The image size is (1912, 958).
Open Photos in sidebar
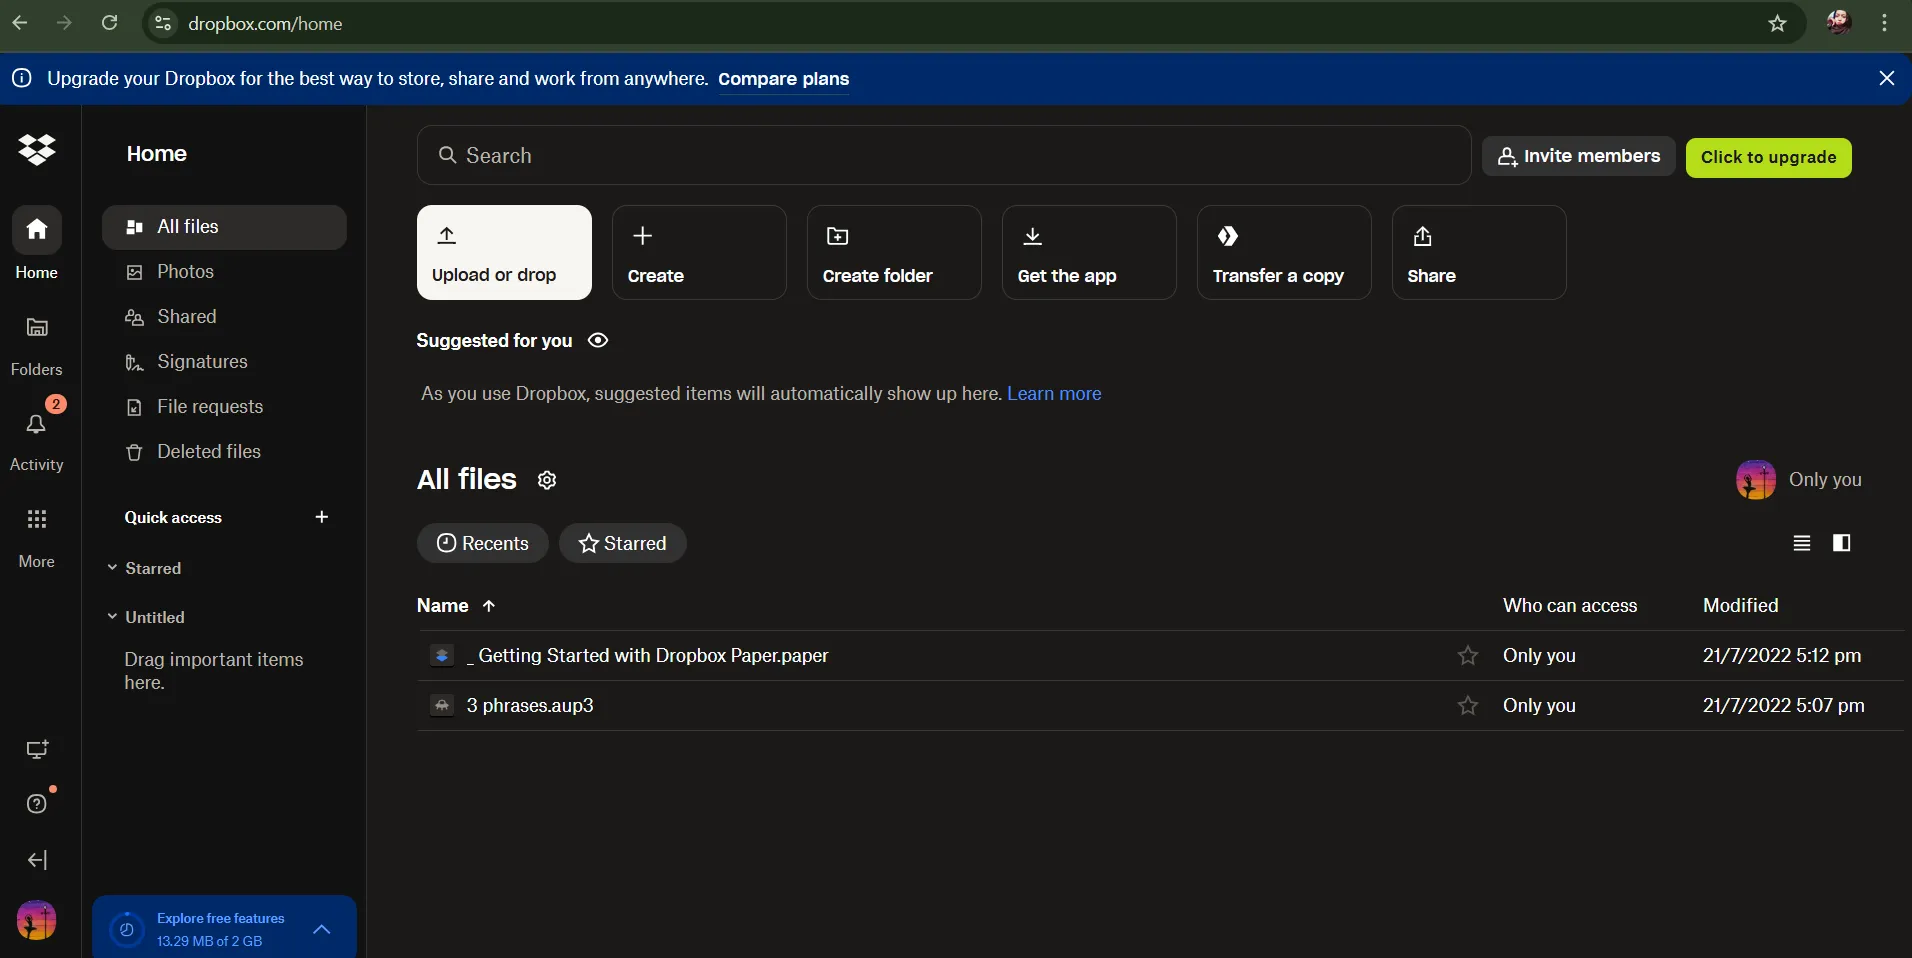224,272
